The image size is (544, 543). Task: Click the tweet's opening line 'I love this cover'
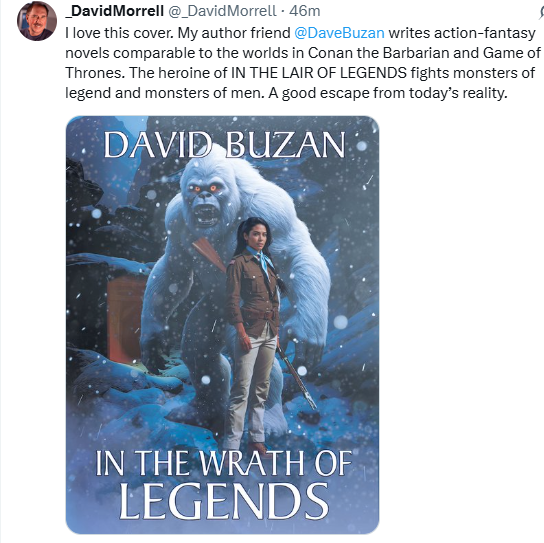119,33
